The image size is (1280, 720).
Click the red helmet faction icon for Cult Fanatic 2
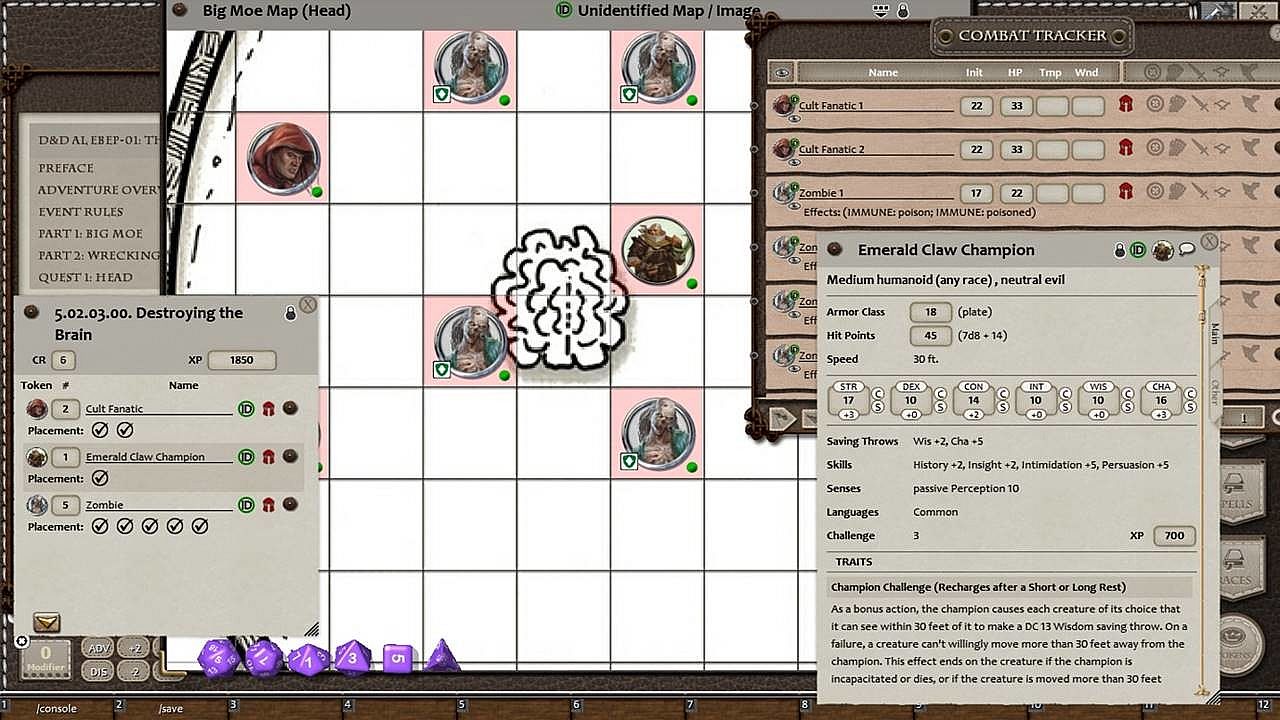(1126, 148)
